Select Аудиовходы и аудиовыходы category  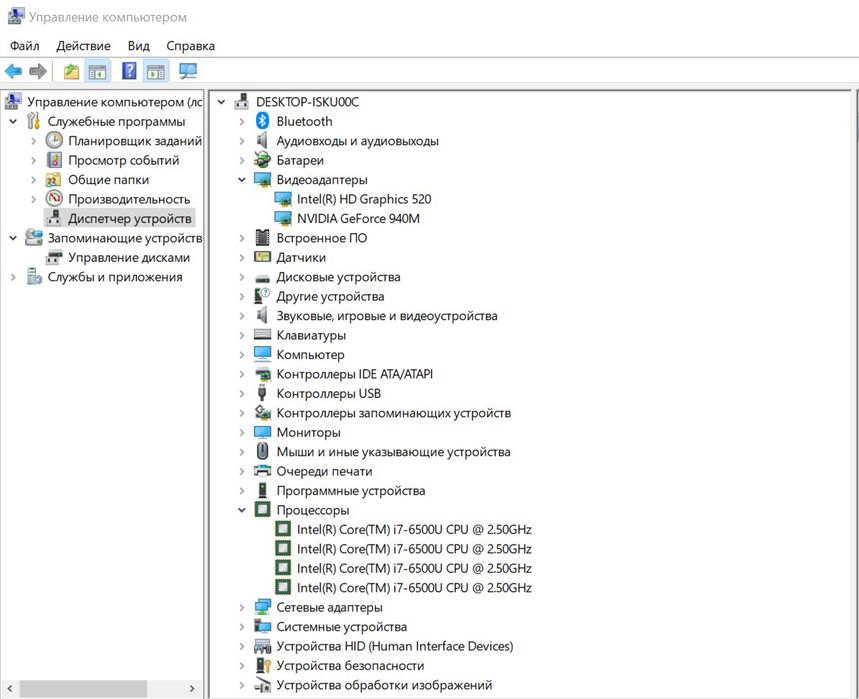357,141
